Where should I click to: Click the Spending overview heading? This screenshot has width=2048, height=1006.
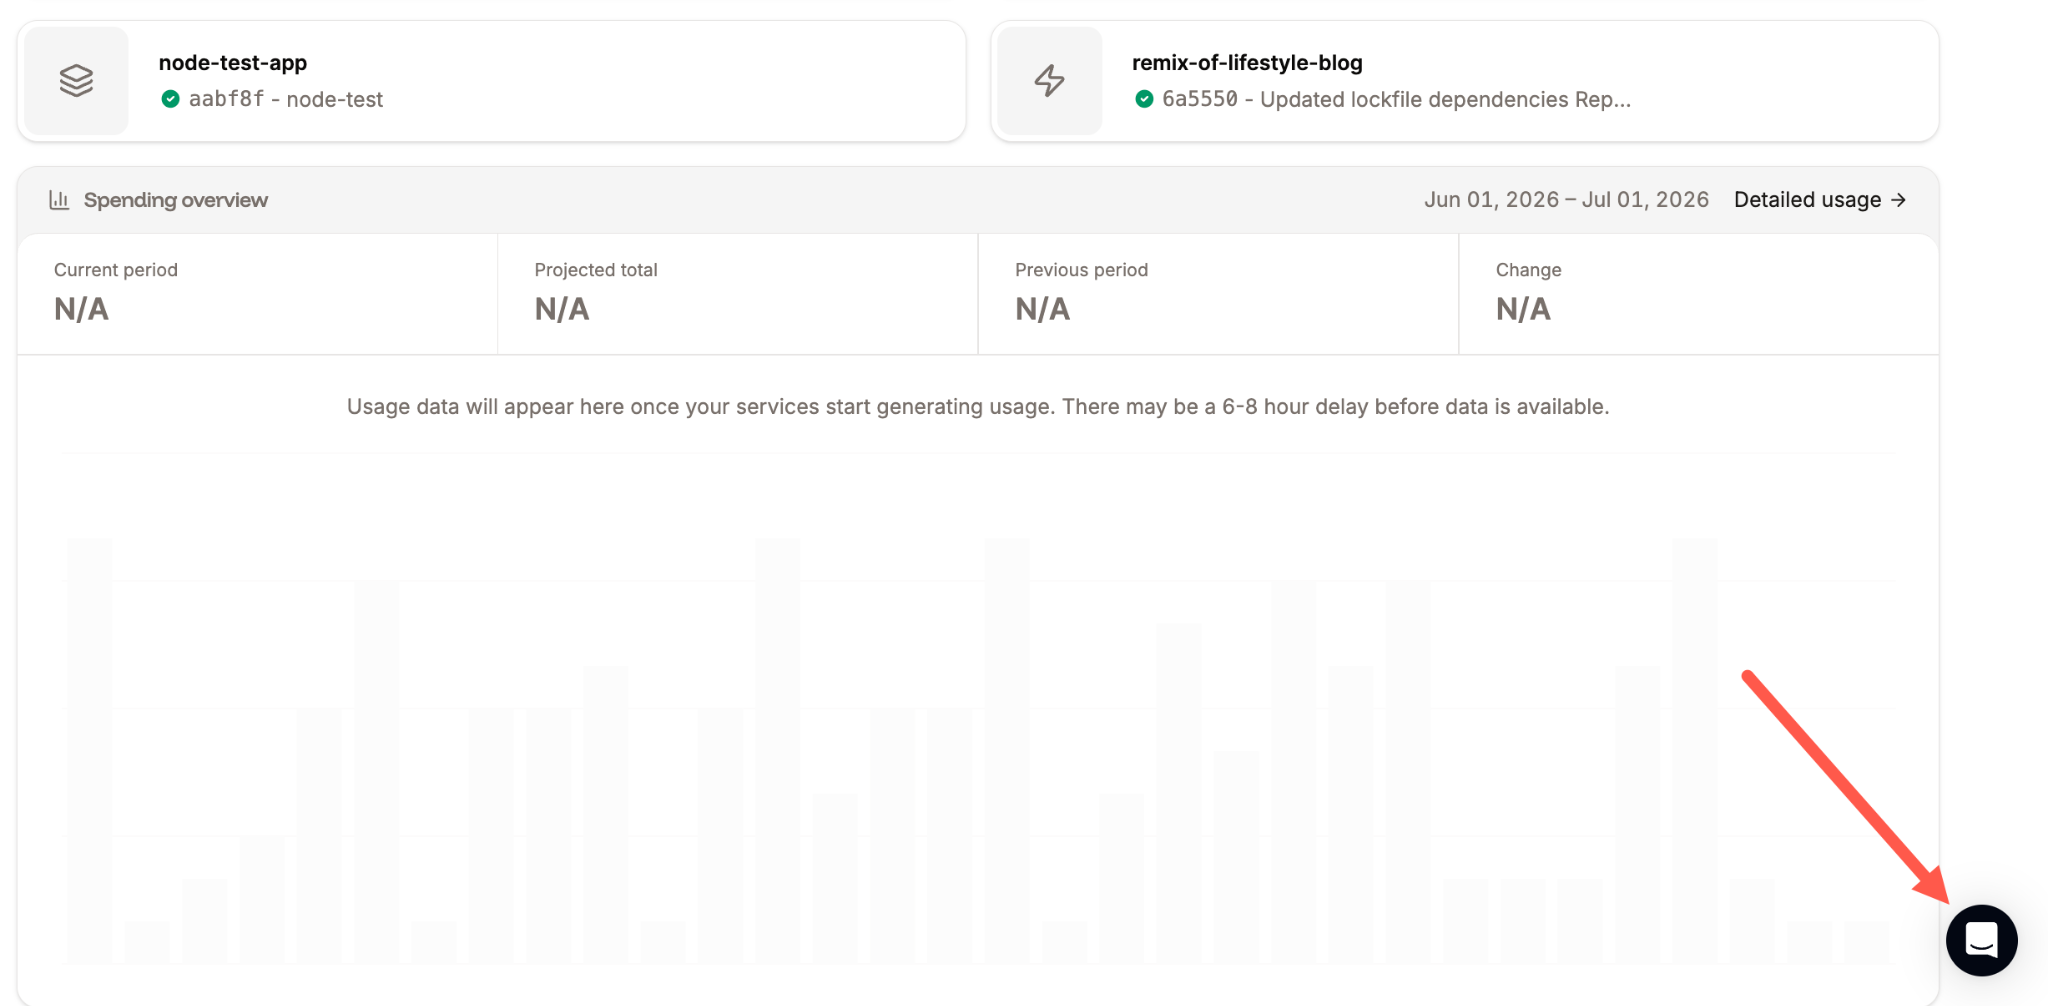point(176,200)
